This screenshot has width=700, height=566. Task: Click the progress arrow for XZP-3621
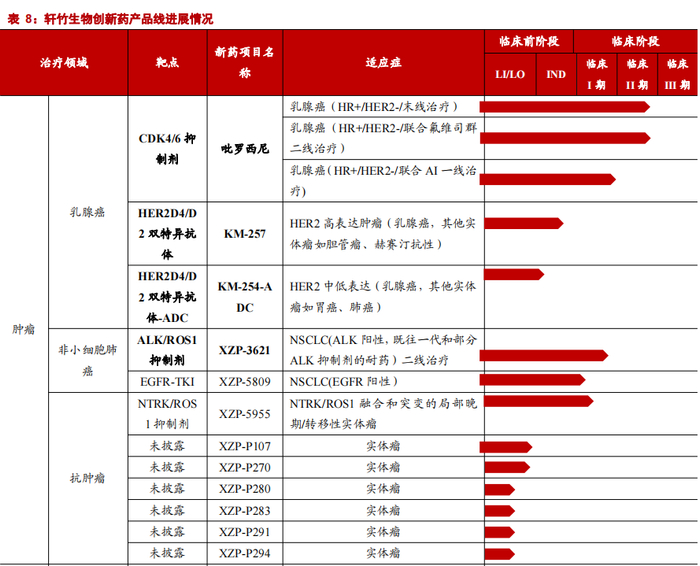pyautogui.click(x=544, y=355)
